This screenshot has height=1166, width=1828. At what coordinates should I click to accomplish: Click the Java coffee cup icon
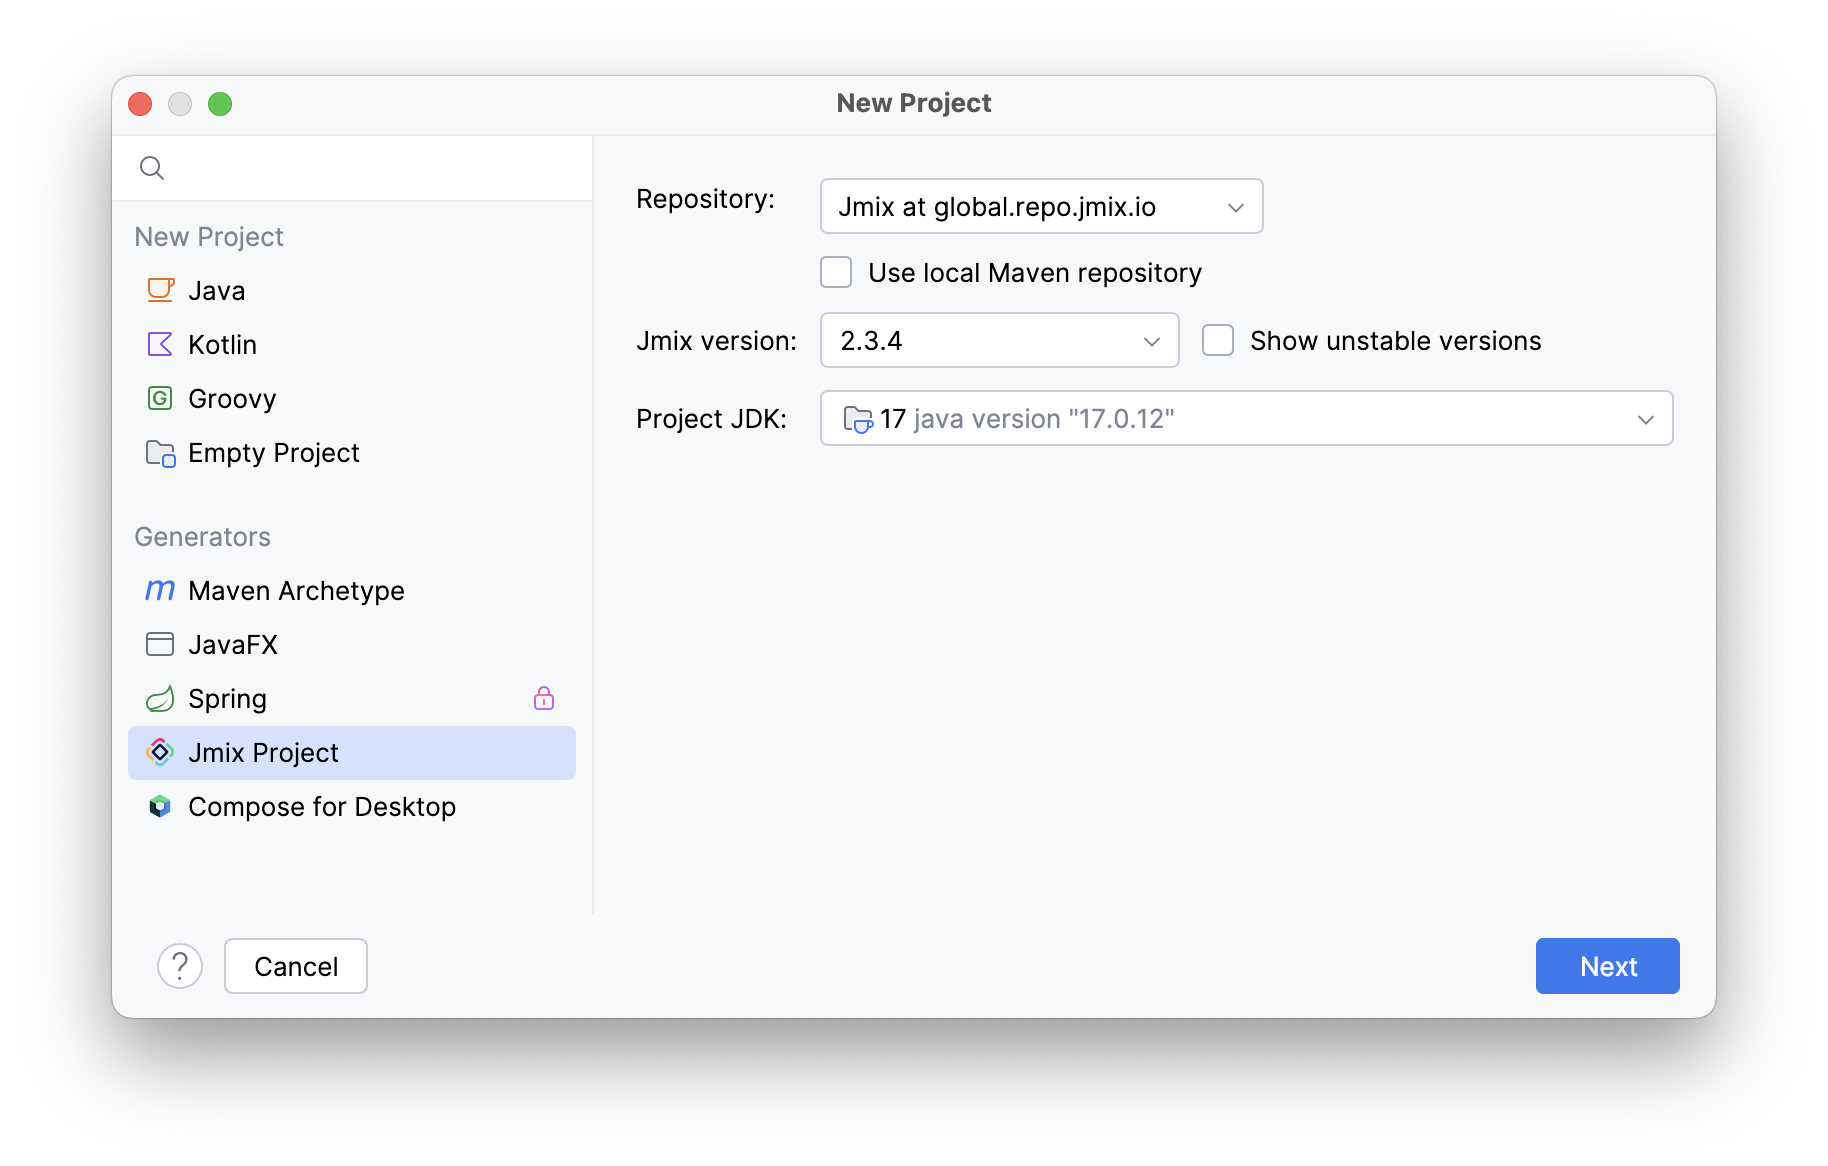(x=160, y=290)
